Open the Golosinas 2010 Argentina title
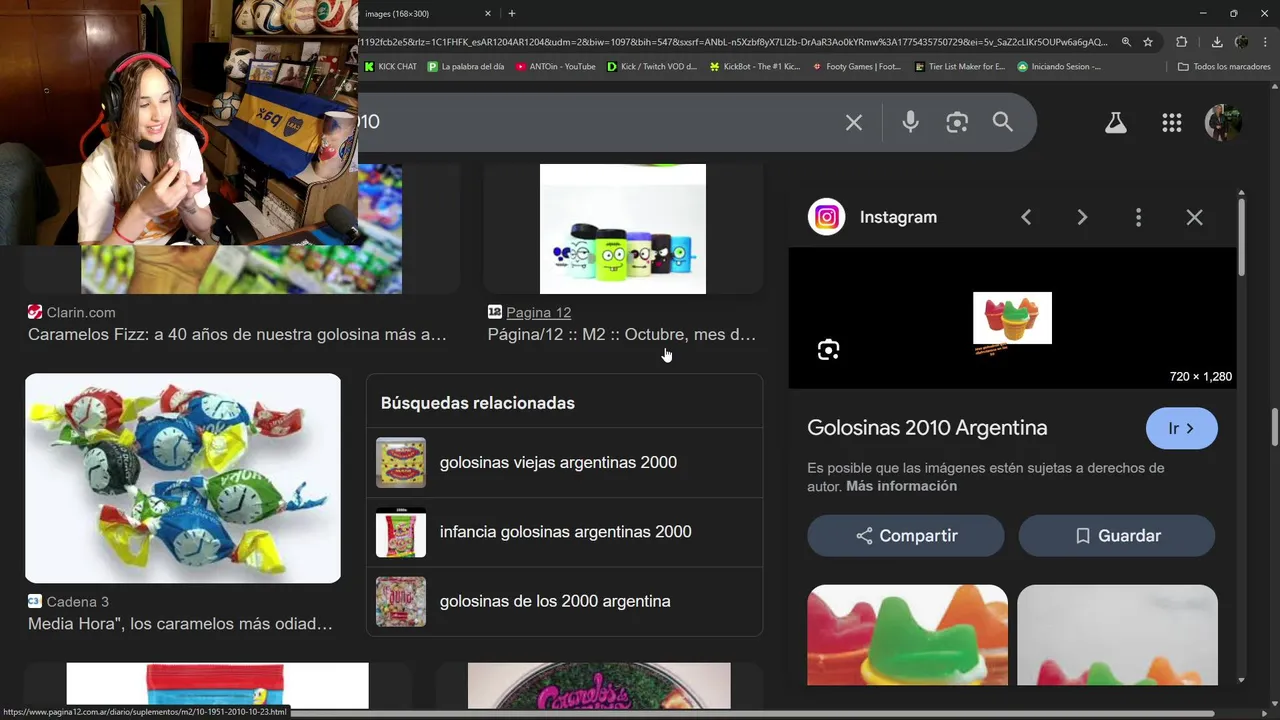Viewport: 1280px width, 720px height. point(927,428)
